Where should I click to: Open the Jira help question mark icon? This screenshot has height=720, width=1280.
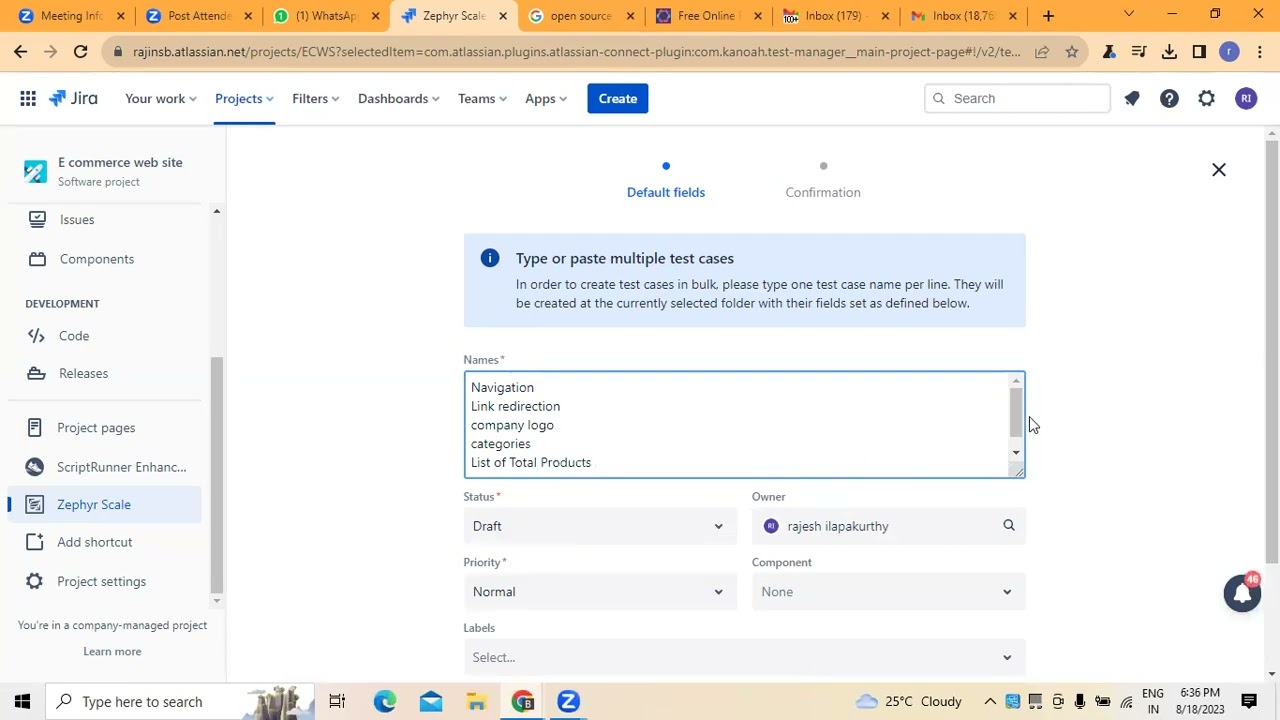[1169, 98]
